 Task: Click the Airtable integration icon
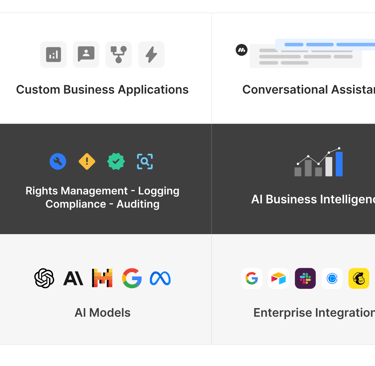pyautogui.click(x=279, y=278)
